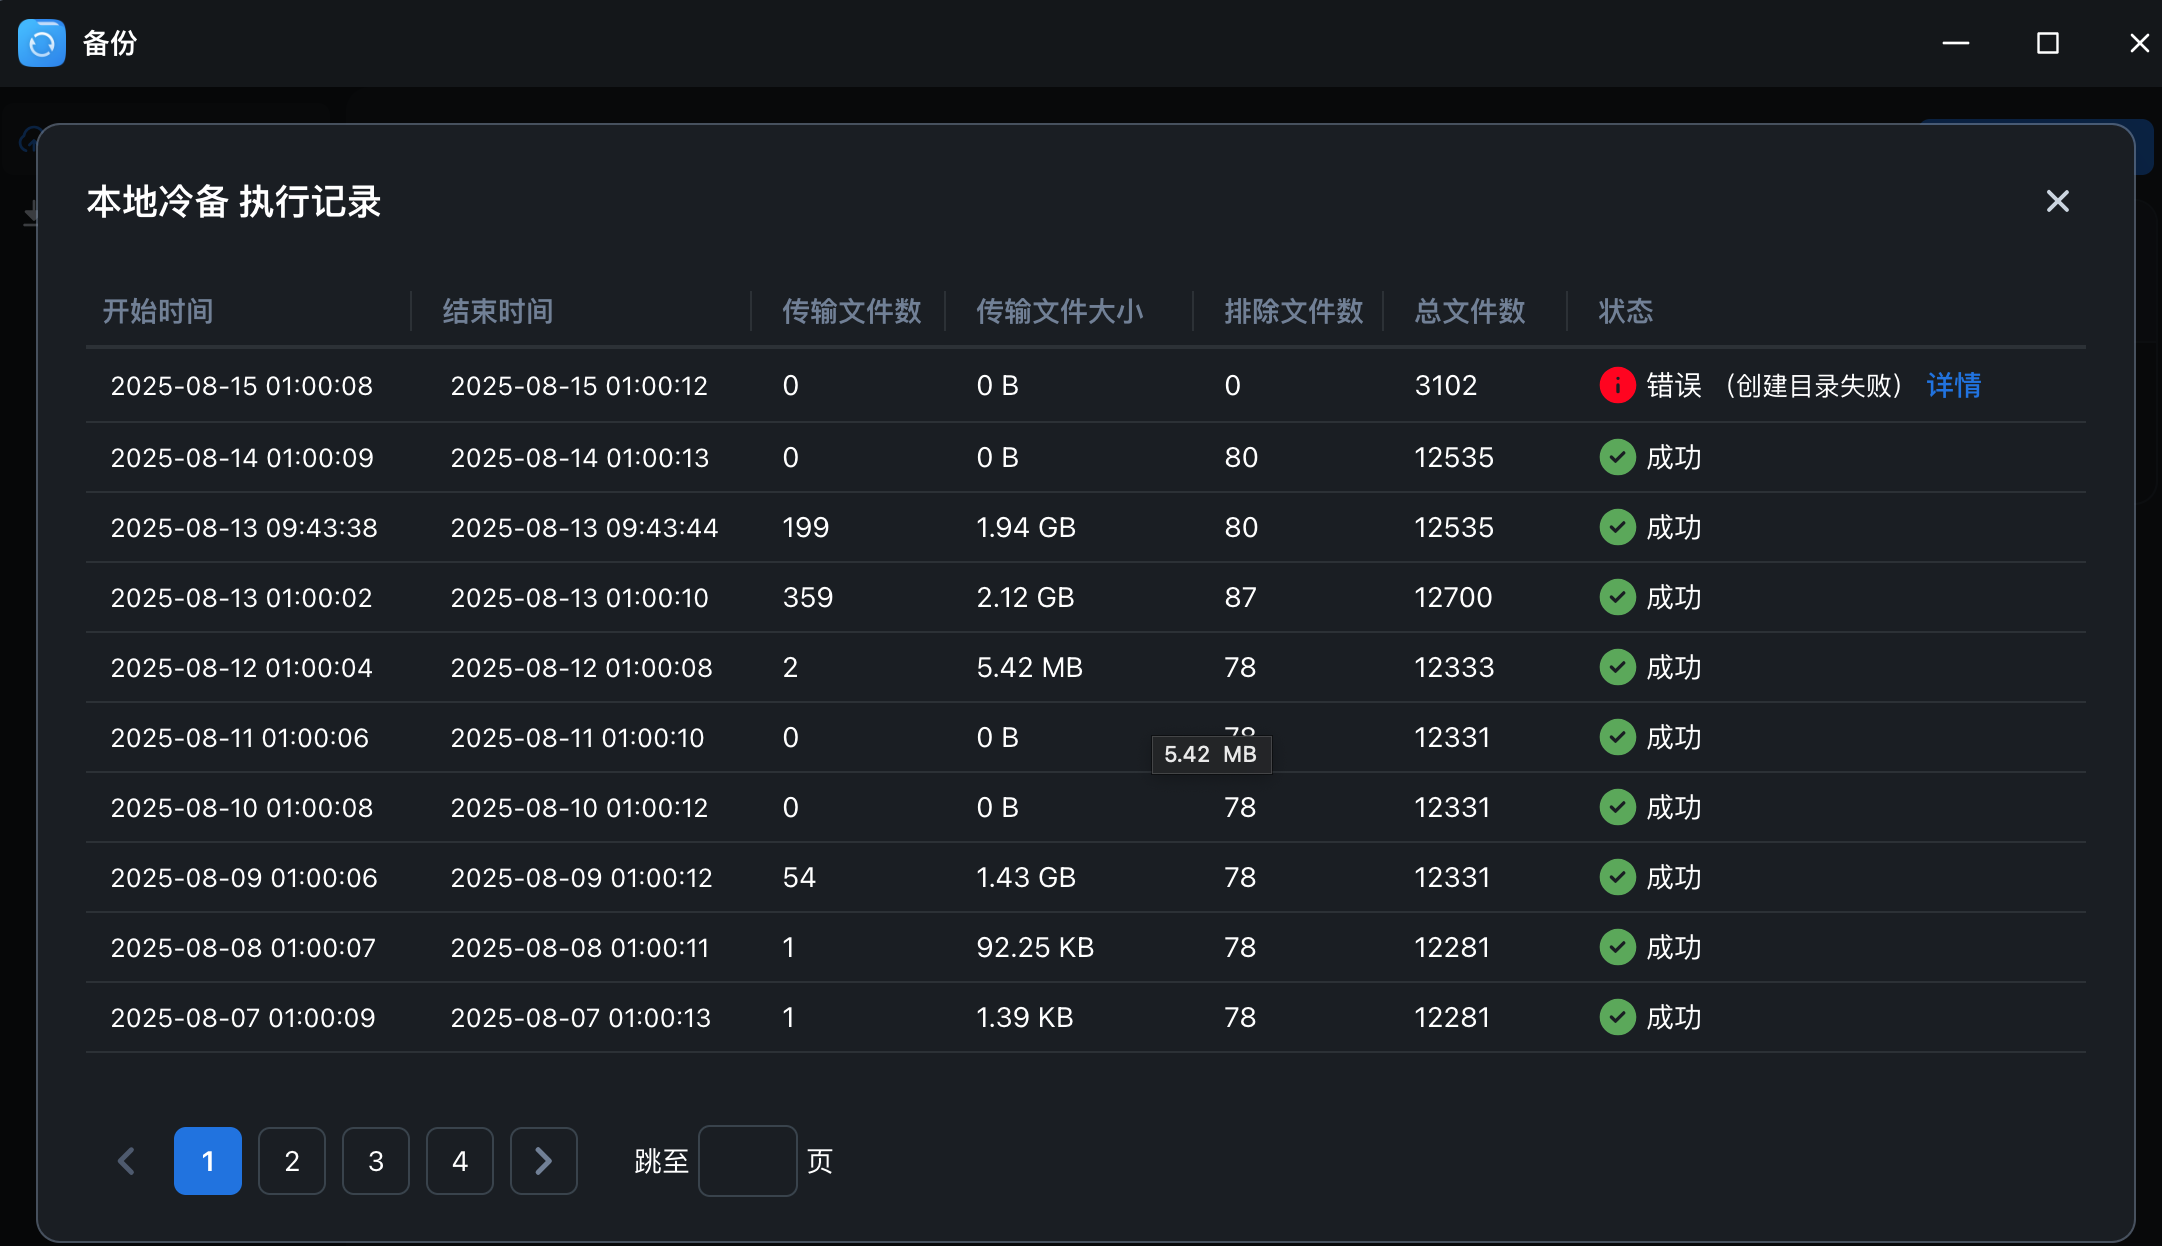Click the backup app icon in title bar
Screen dimensions: 2162x1246
pyautogui.click(x=42, y=43)
